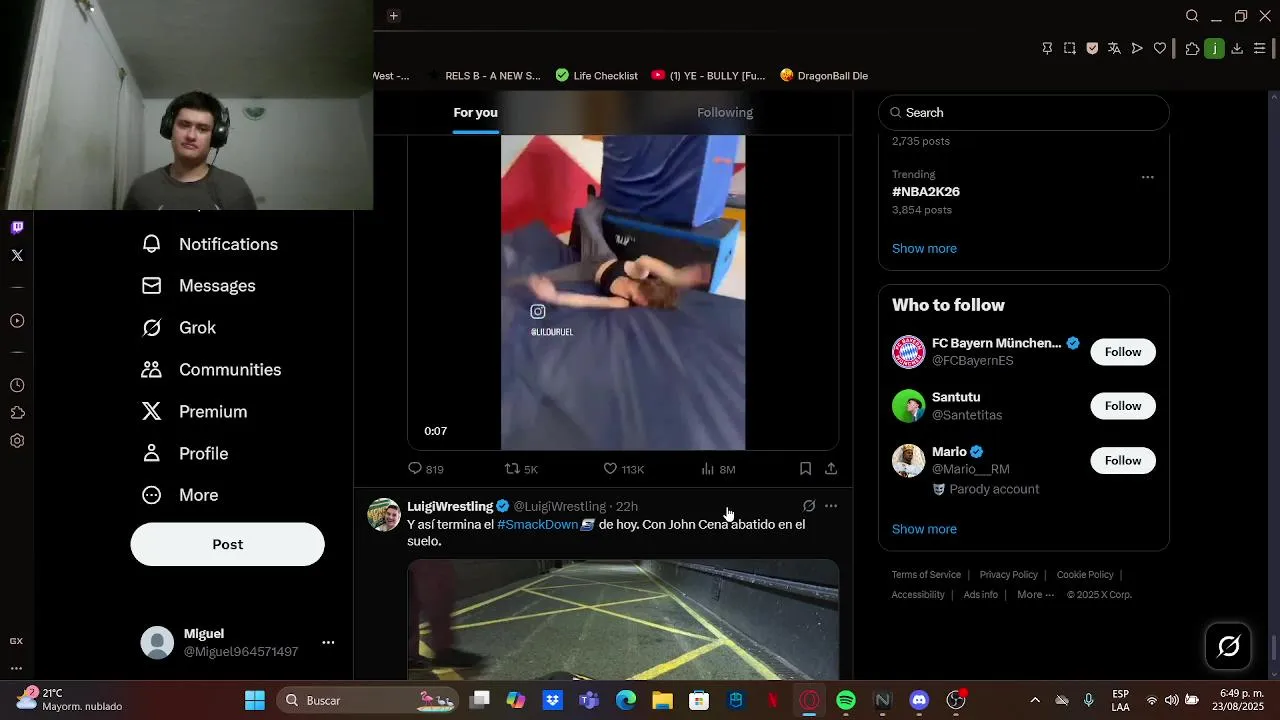Screen dimensions: 1280x720
Task: Click the pin icon in the address bar
Action: (1047, 48)
